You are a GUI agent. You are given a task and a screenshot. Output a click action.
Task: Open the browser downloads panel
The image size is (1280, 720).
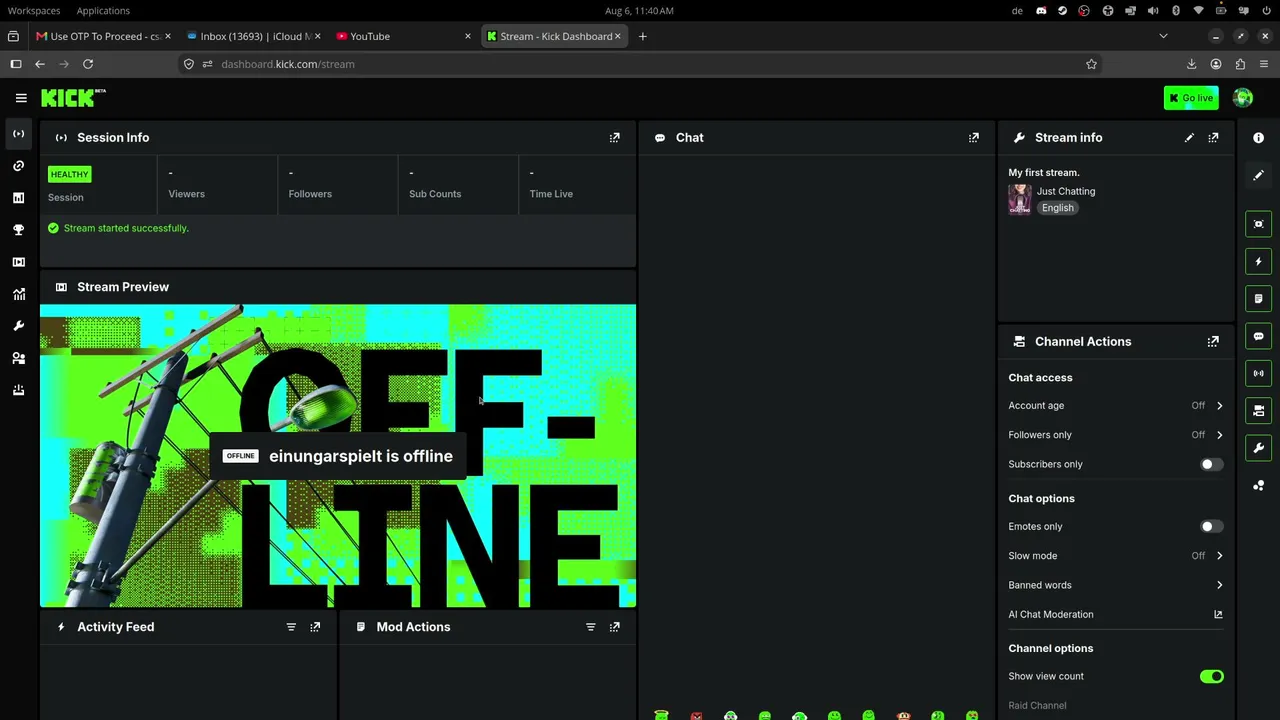pos(1191,64)
